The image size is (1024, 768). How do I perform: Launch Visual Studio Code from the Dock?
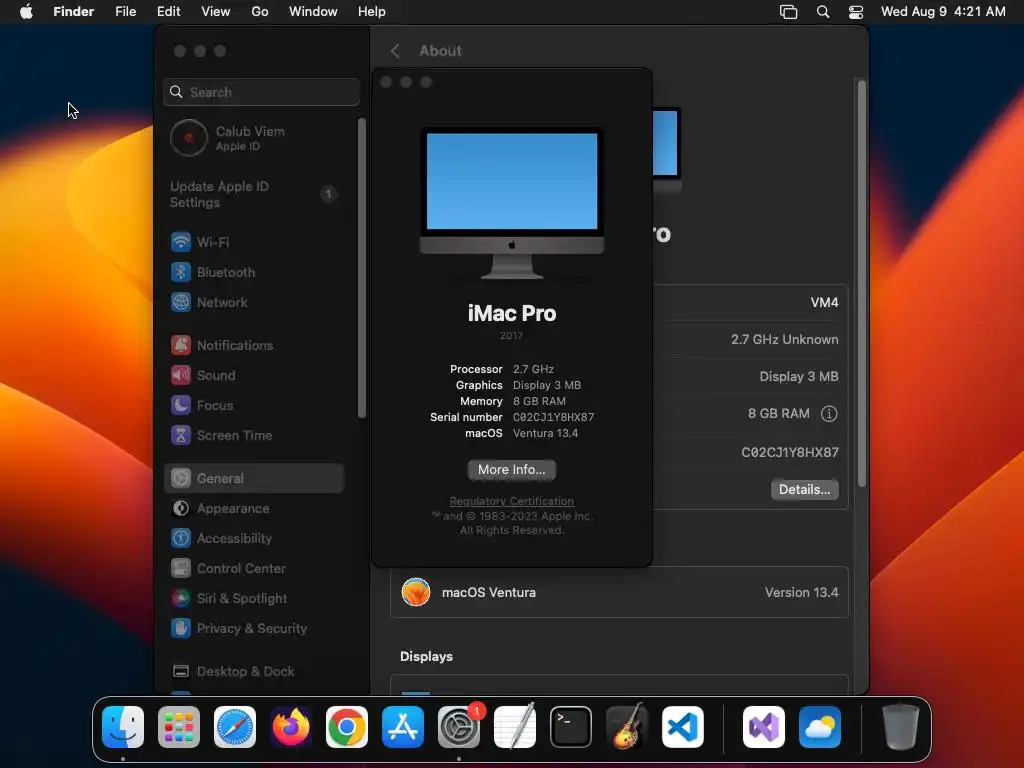coord(683,727)
